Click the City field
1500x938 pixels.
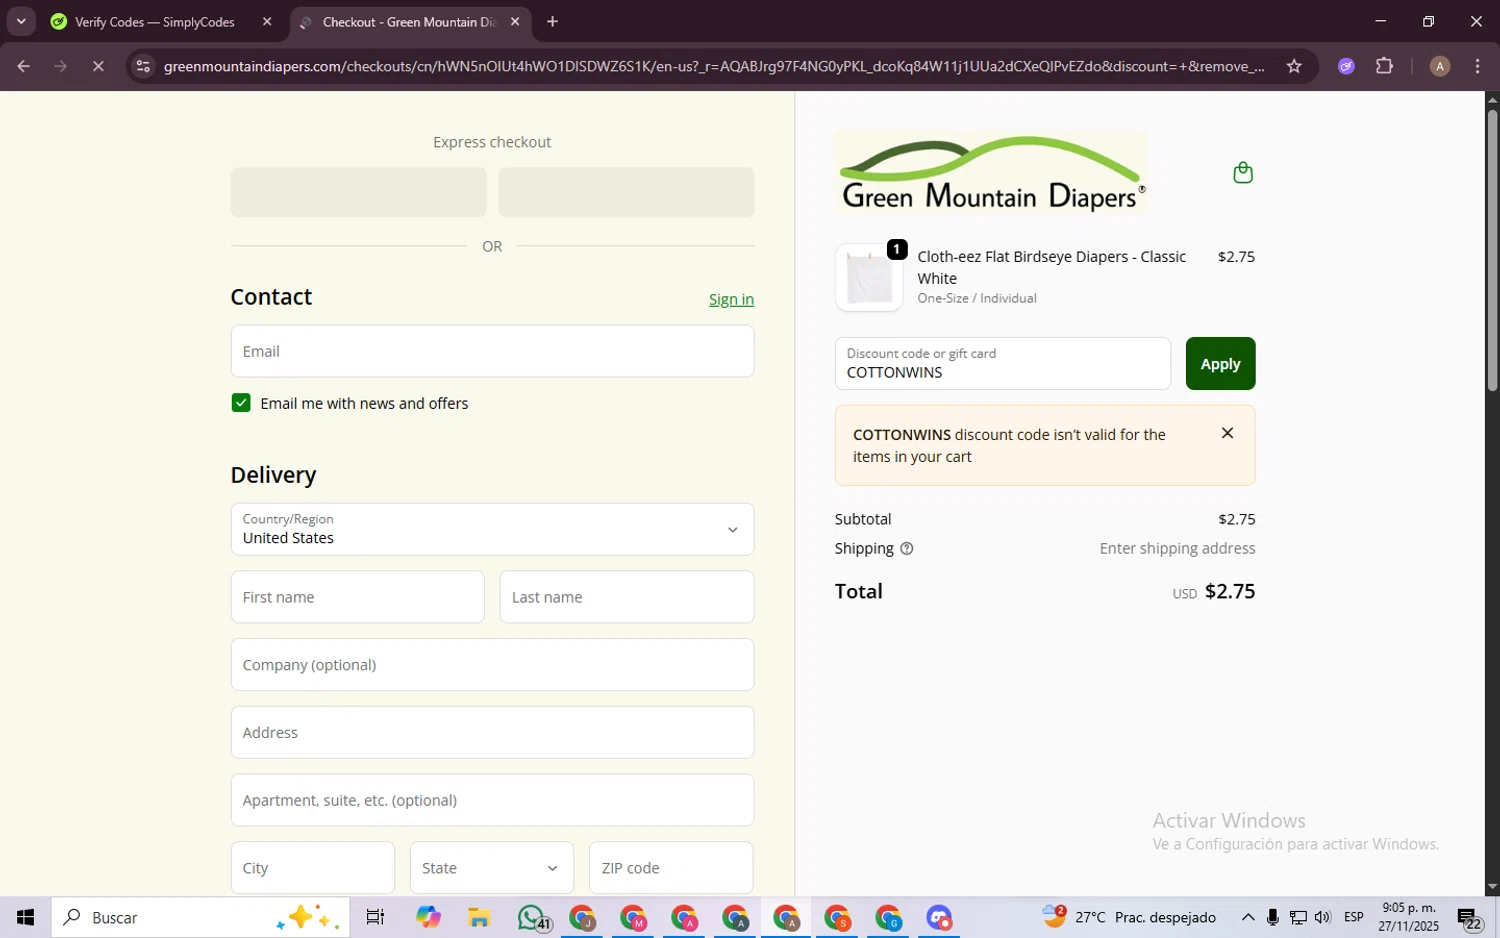pyautogui.click(x=313, y=868)
